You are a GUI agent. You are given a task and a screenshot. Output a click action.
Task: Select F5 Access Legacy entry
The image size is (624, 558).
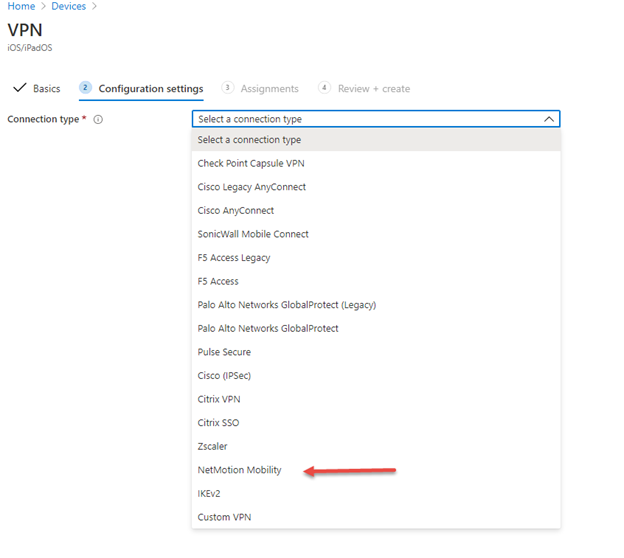(x=234, y=258)
